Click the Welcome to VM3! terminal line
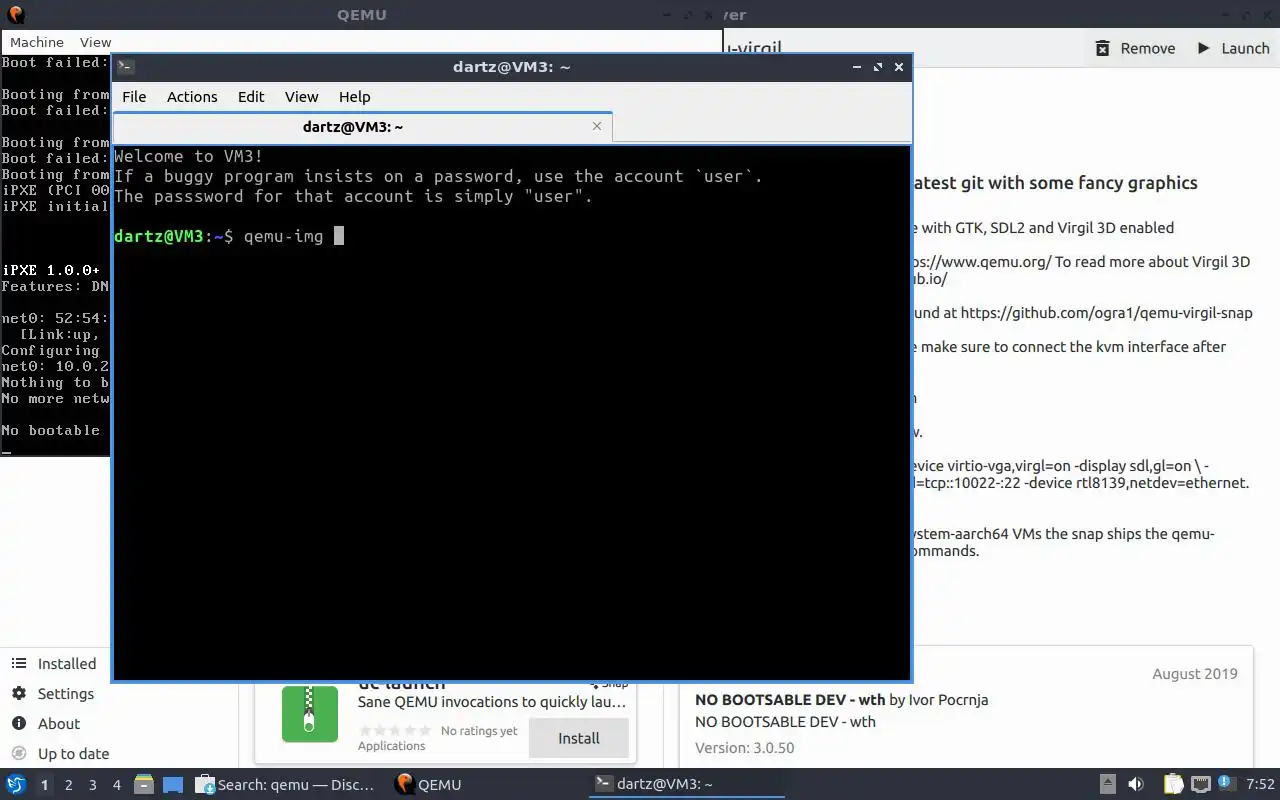Image resolution: width=1280 pixels, height=800 pixels. tap(189, 156)
